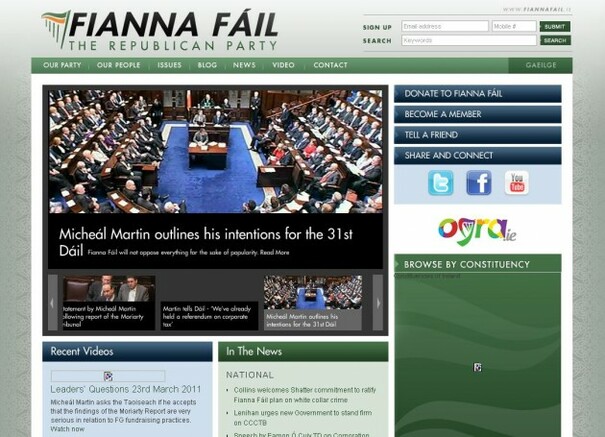Open the Twitter icon link
Screen dimensions: 605x437
click(441, 183)
